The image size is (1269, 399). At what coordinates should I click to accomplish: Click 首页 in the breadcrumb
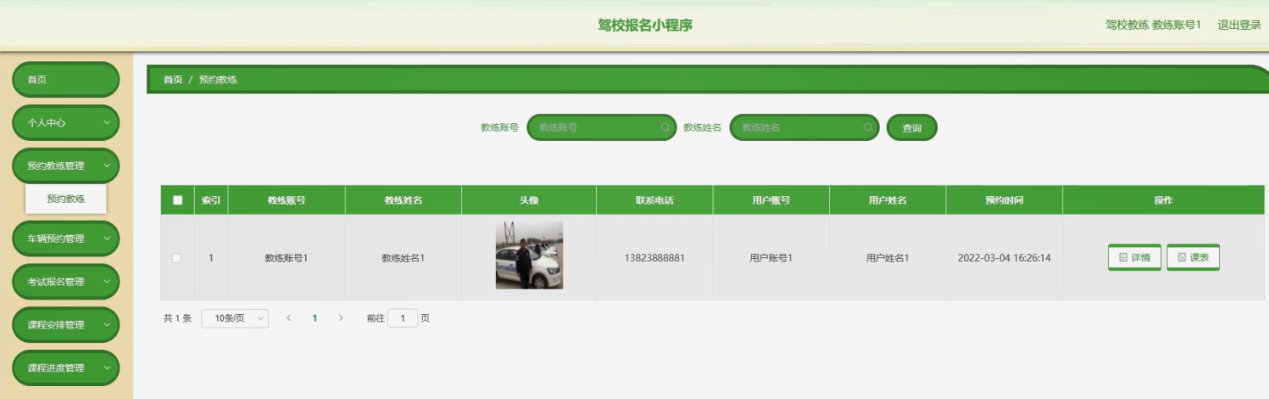173,79
